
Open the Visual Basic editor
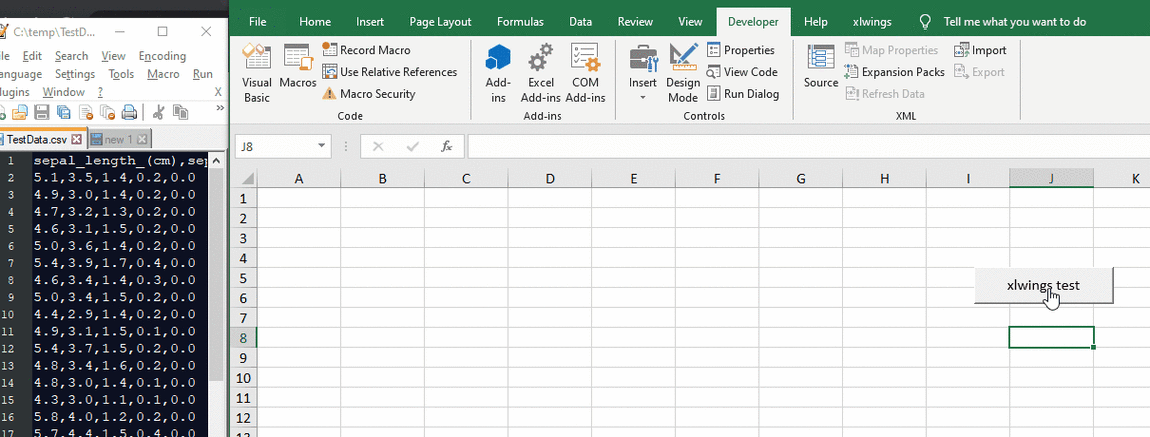click(x=257, y=73)
